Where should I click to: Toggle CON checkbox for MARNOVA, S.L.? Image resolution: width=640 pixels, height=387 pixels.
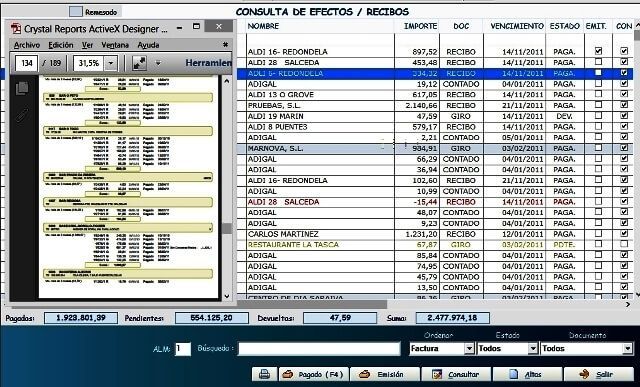[624, 148]
